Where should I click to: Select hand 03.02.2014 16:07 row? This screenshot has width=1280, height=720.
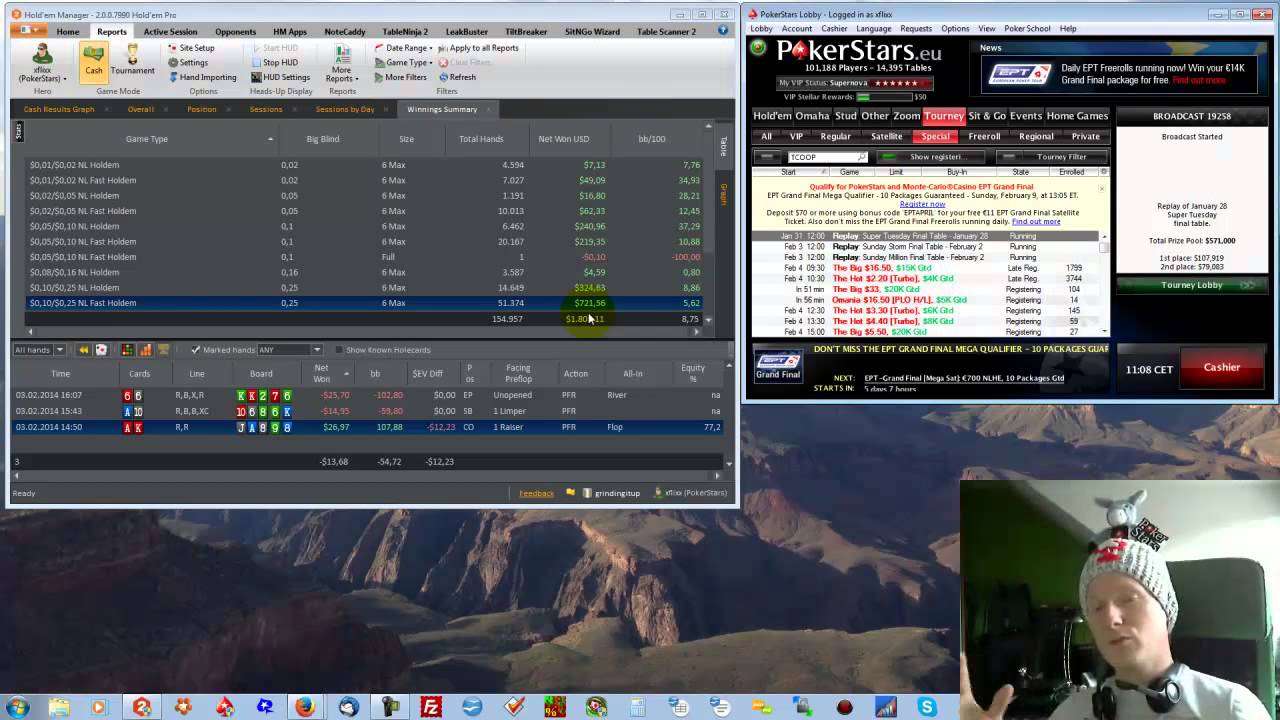(x=365, y=395)
